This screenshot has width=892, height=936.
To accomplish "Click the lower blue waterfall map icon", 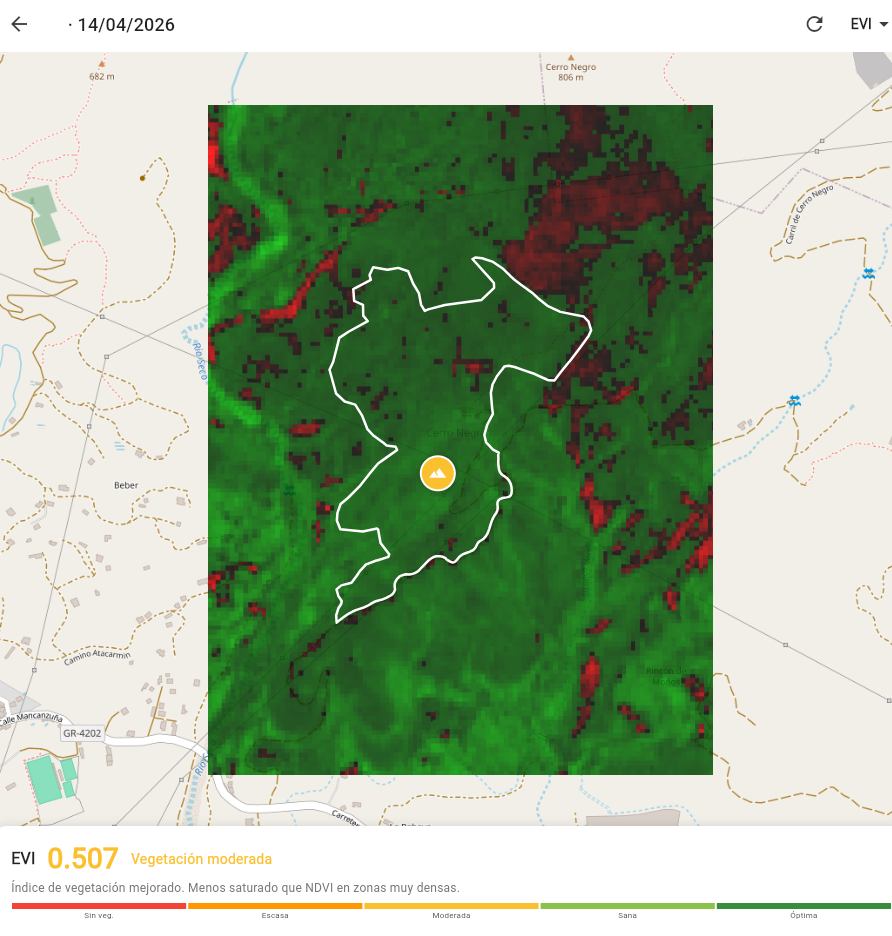I will (x=794, y=401).
